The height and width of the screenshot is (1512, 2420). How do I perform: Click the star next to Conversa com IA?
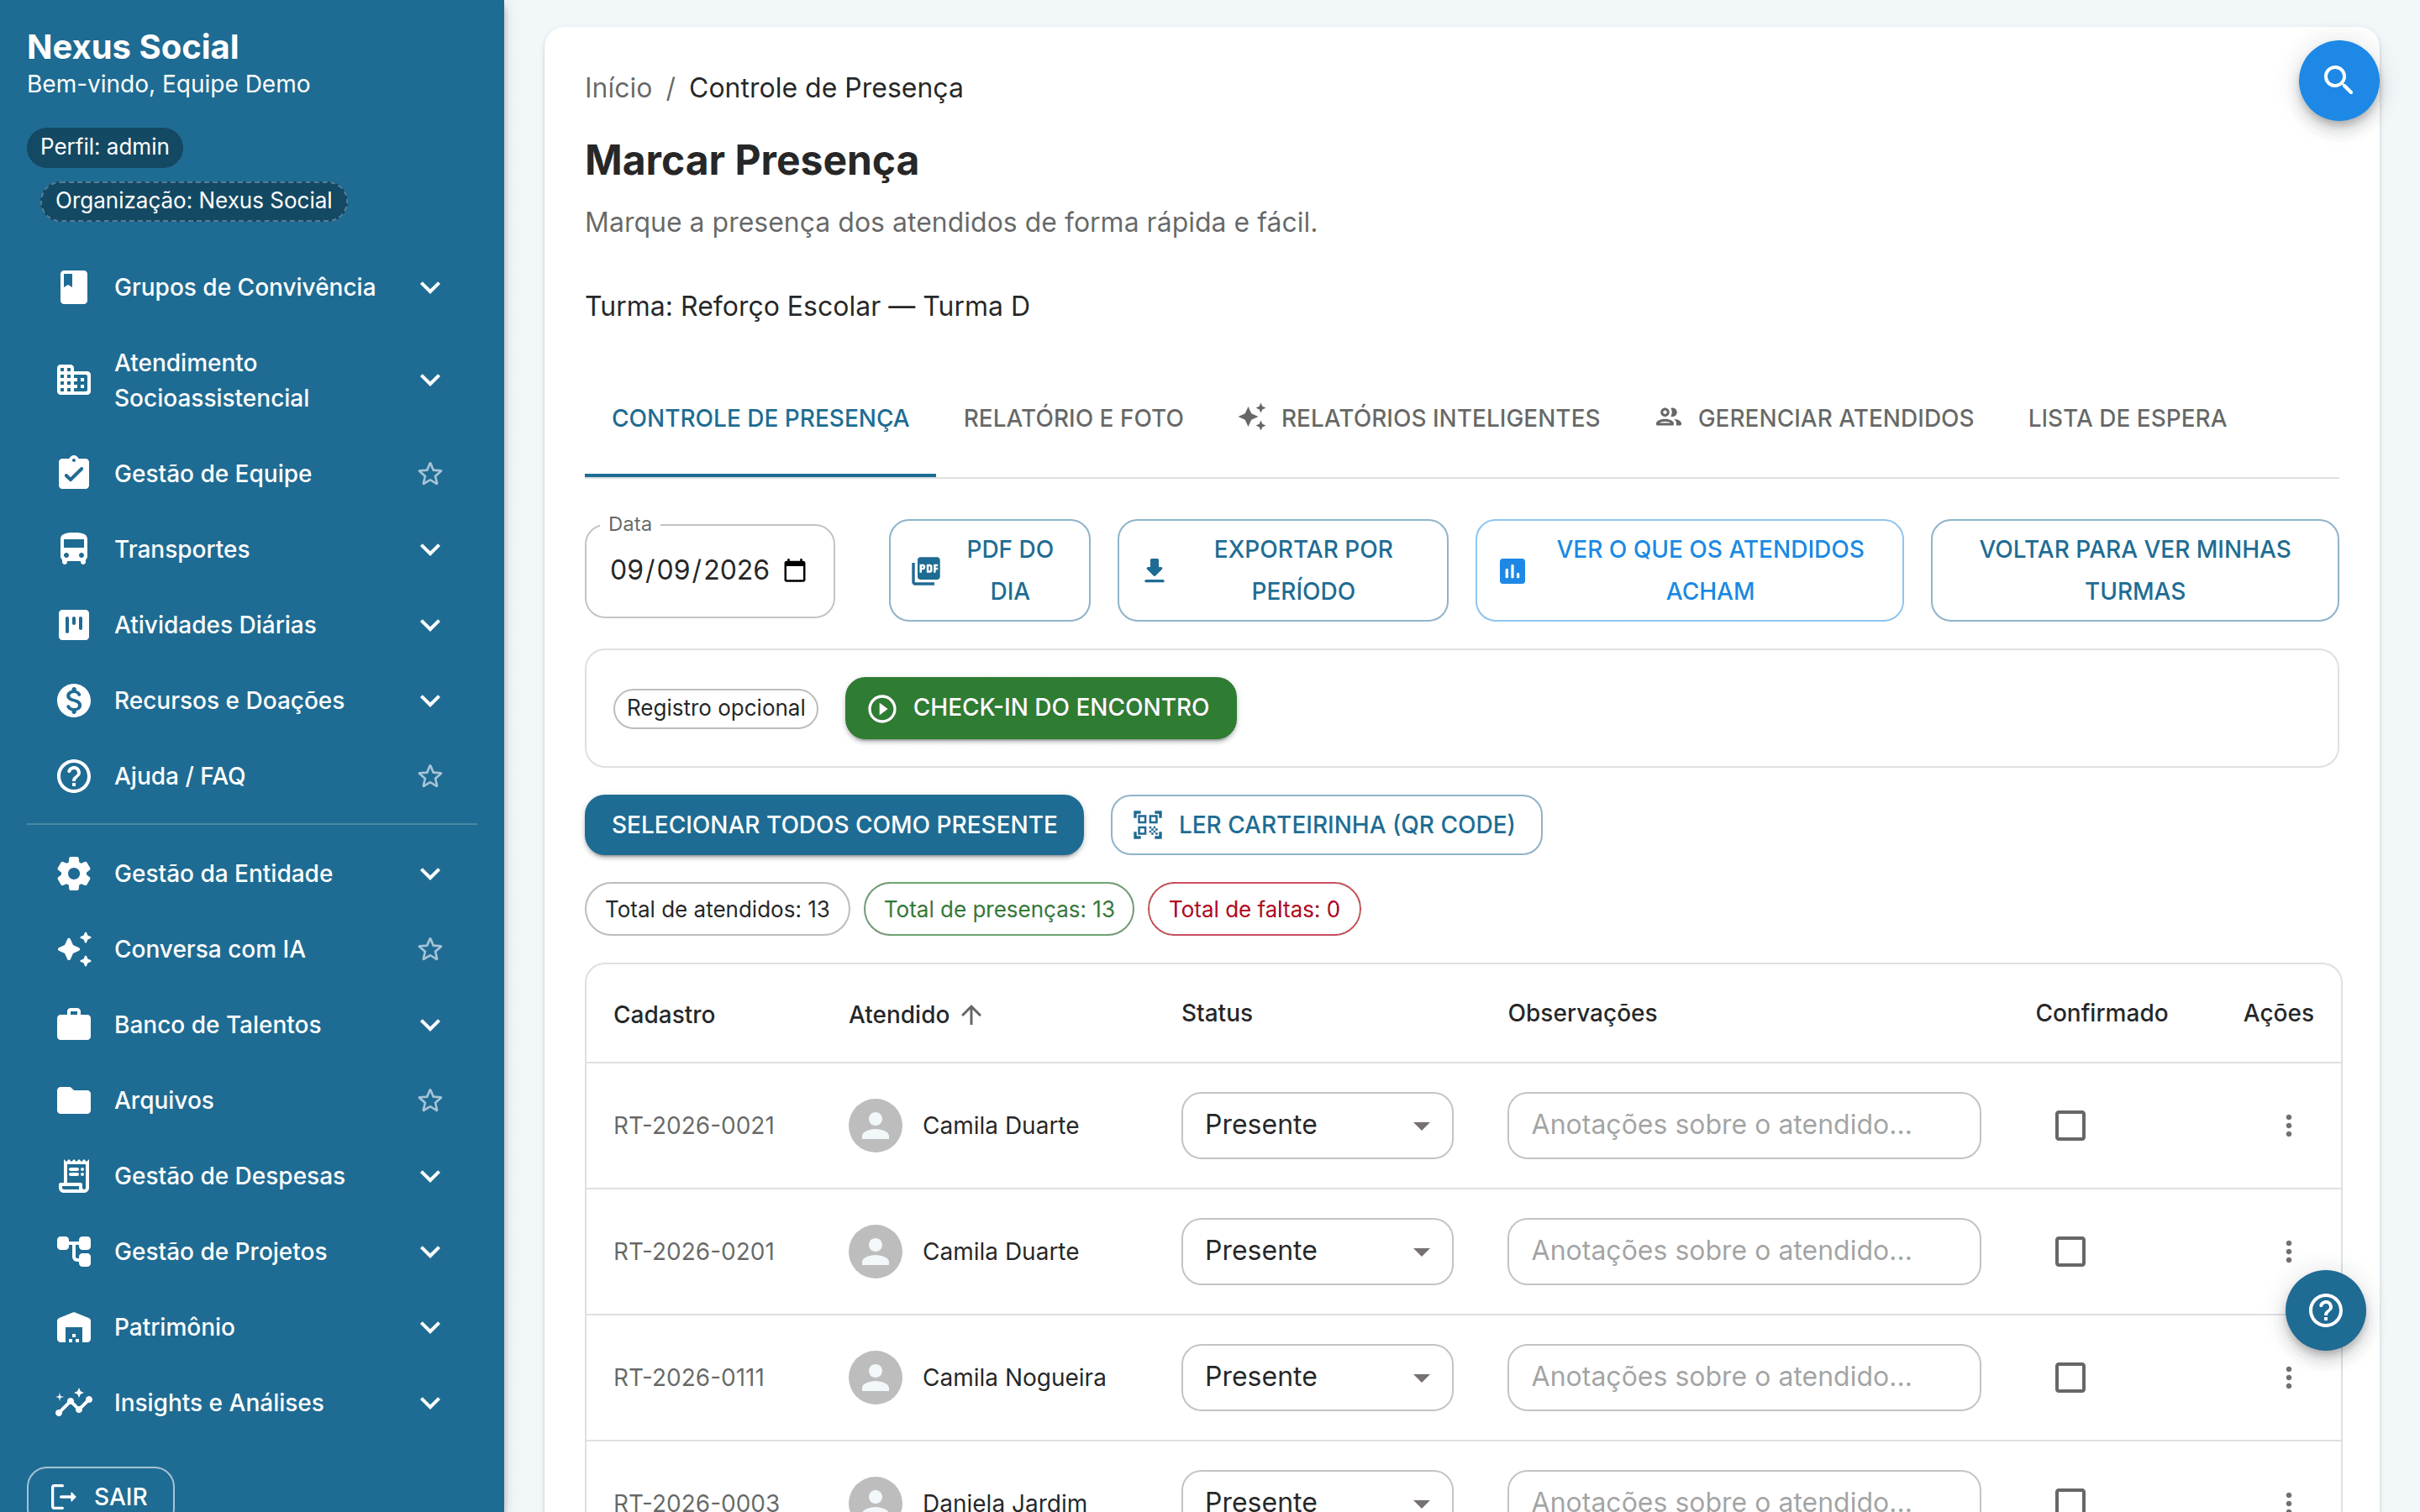click(430, 949)
